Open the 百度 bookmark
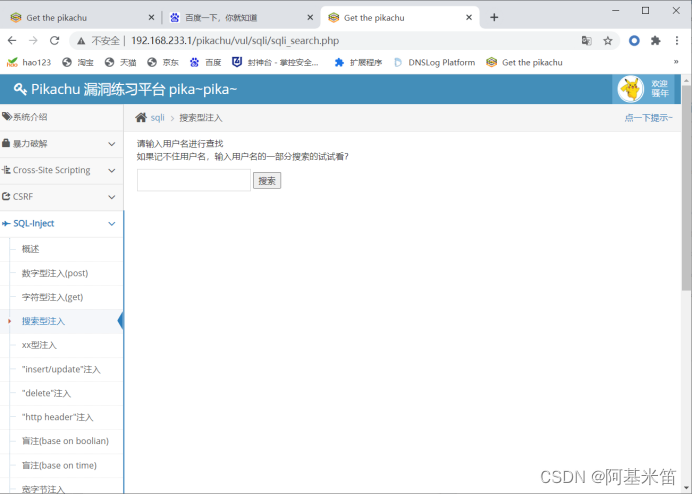This screenshot has height=495, width=692. [x=205, y=63]
